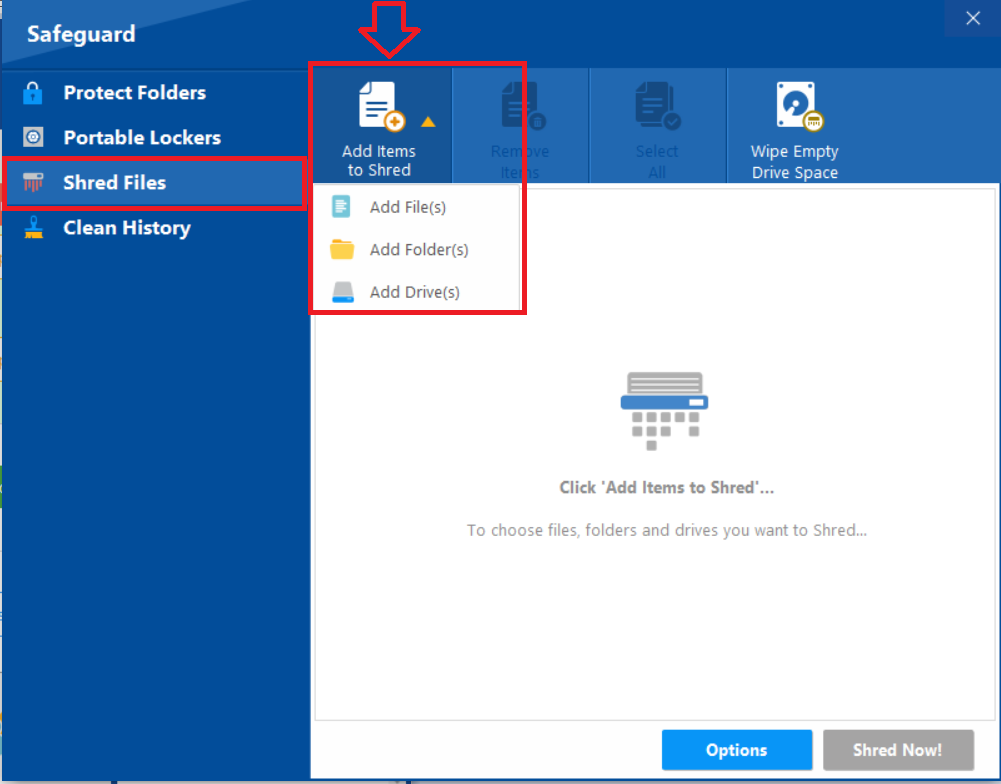Choose Add Folder(s) menu entry
Viewport: 1001px width, 784px height.
[417, 249]
